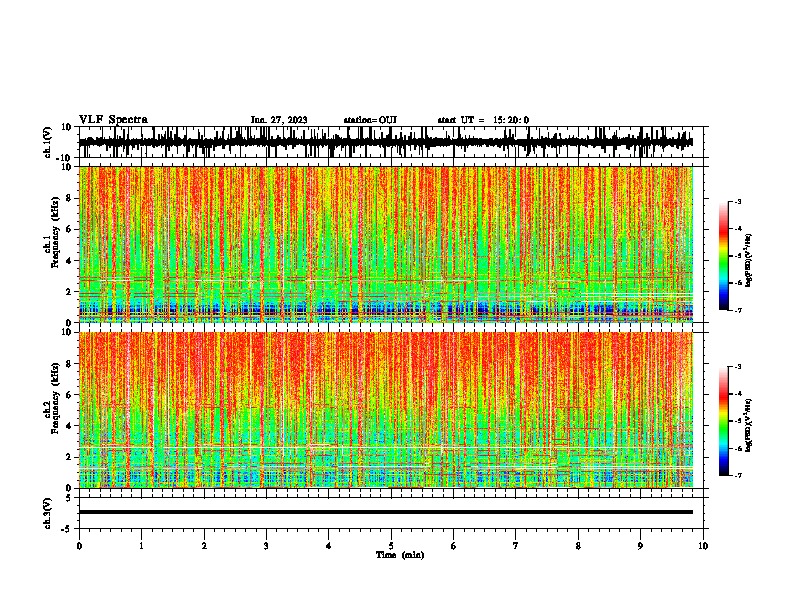The width and height of the screenshot is (792, 612).
Task: Click time axis tick label '1'
Action: point(141,546)
